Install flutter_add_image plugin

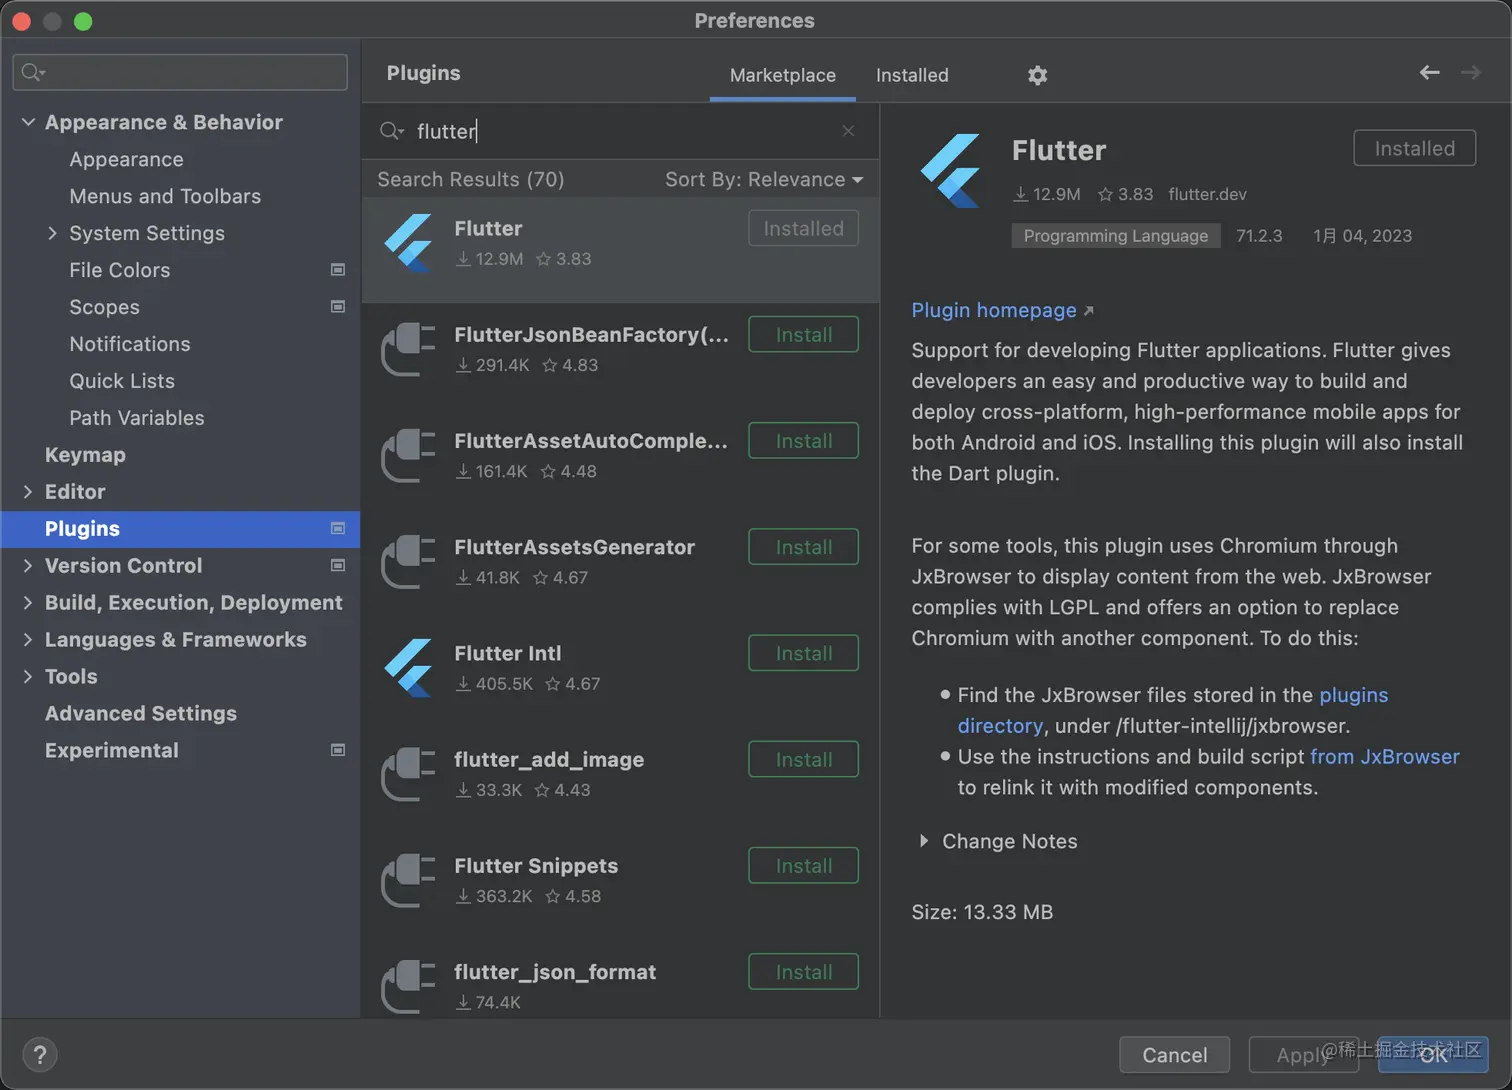(803, 759)
